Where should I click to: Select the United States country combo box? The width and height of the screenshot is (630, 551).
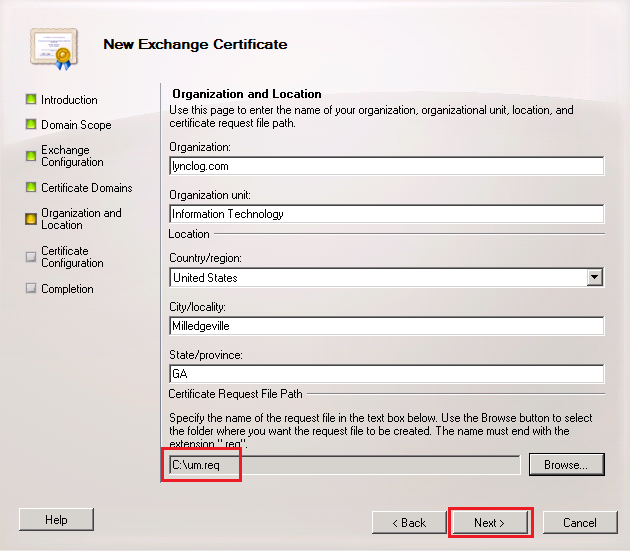click(387, 277)
